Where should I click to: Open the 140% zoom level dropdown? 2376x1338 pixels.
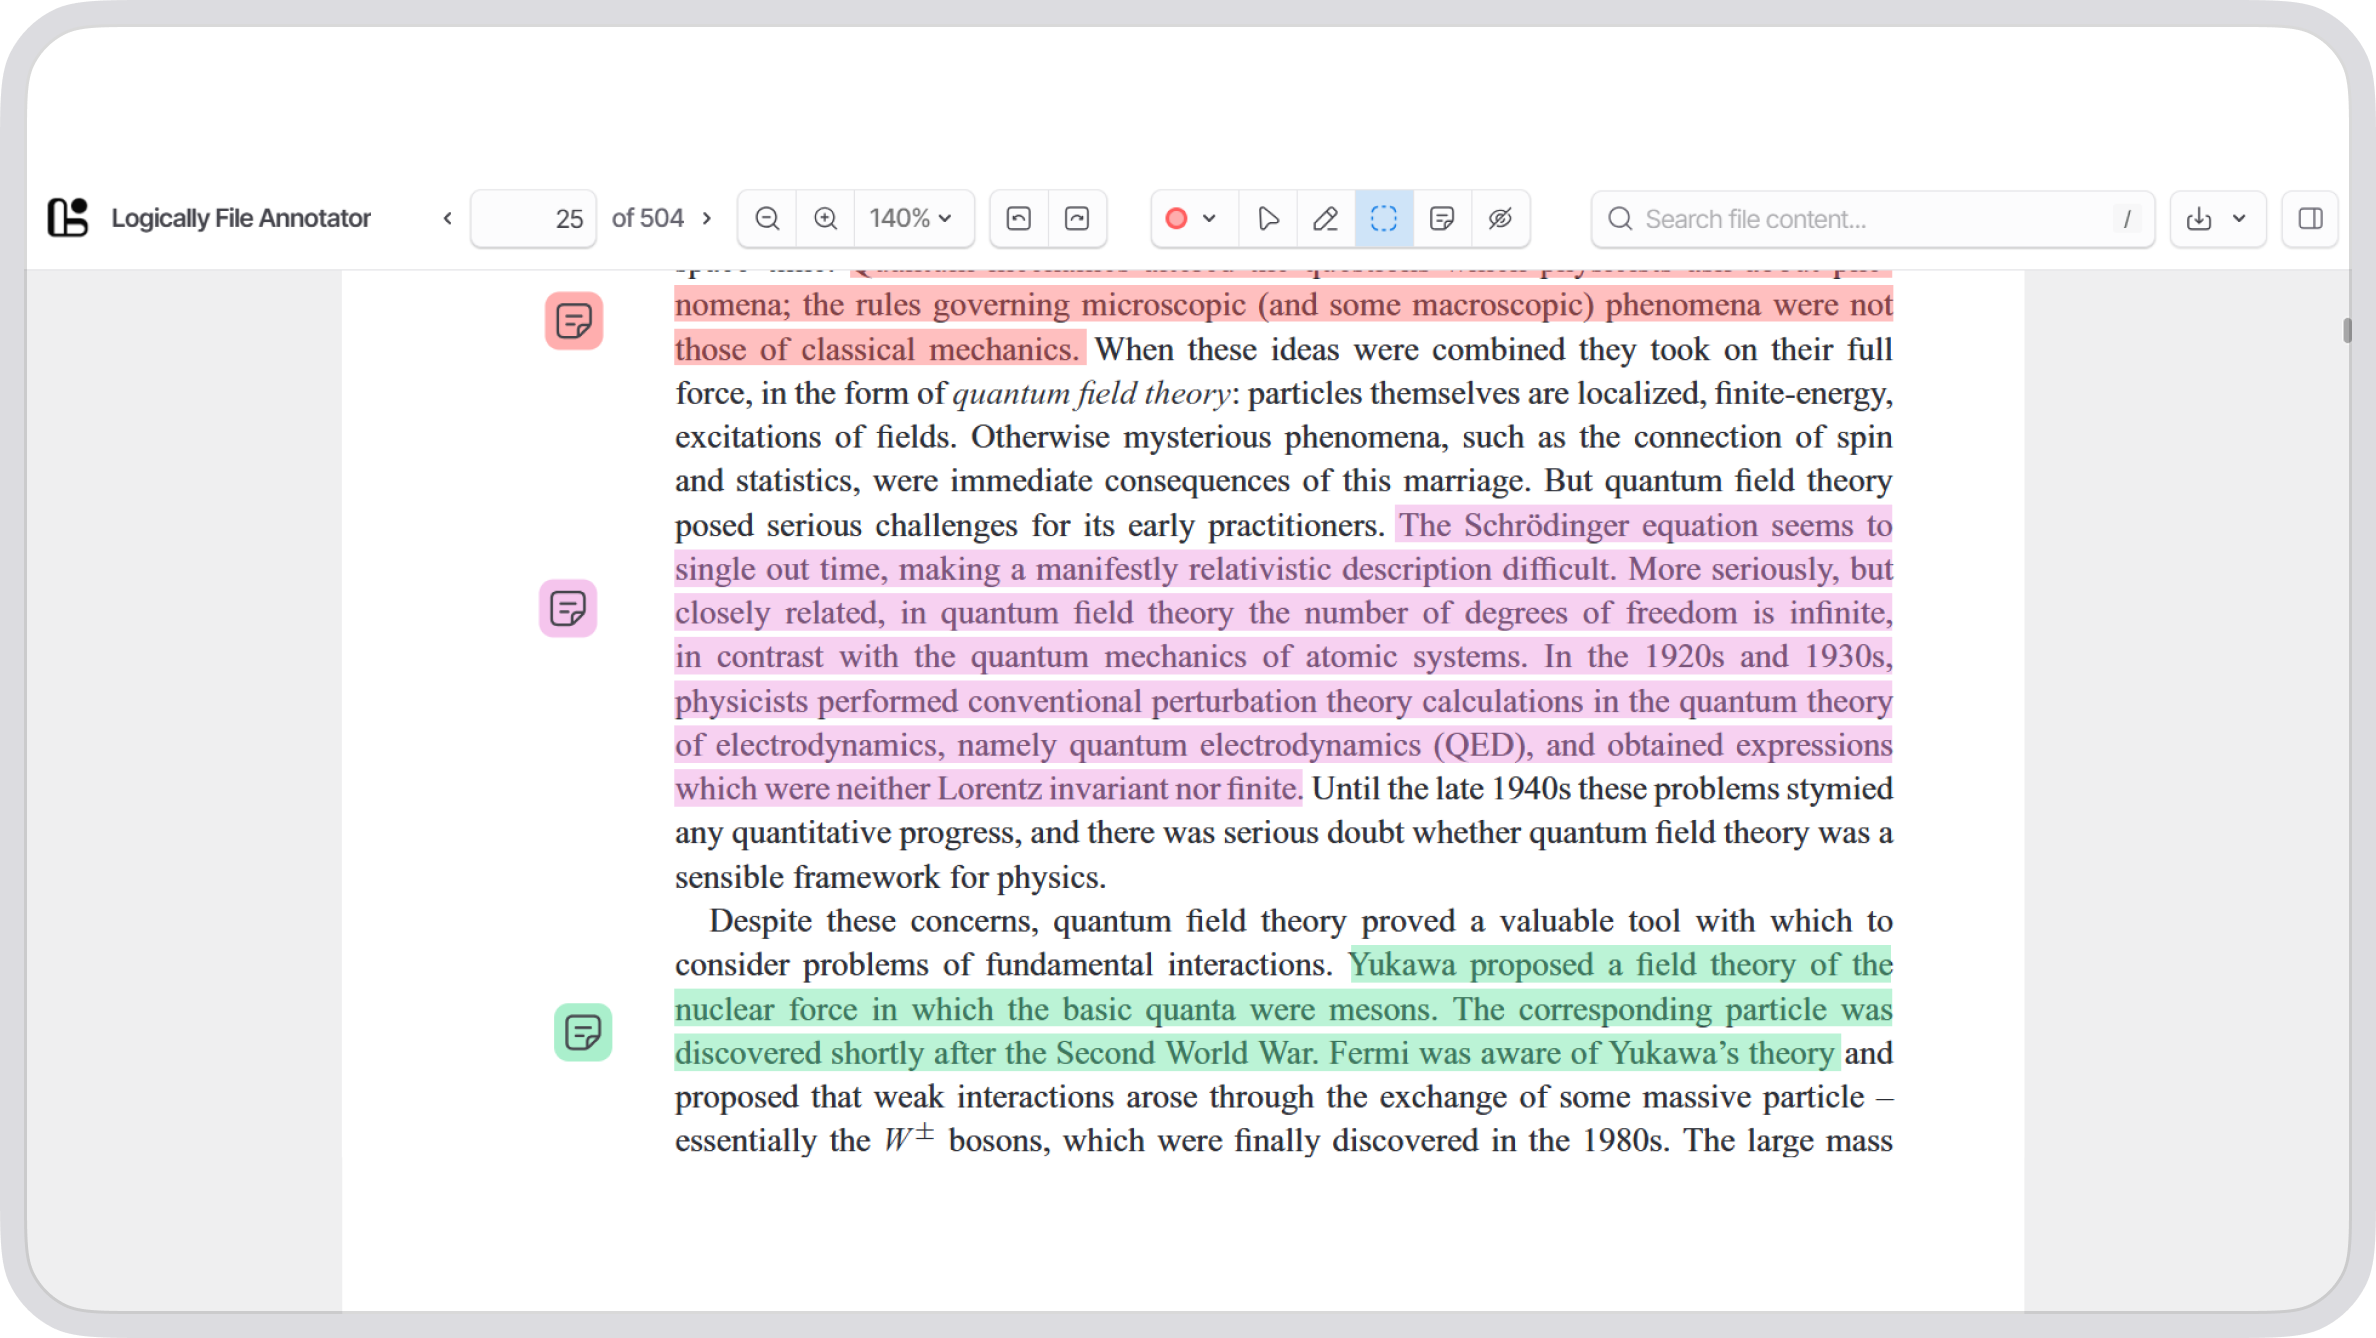click(x=912, y=218)
